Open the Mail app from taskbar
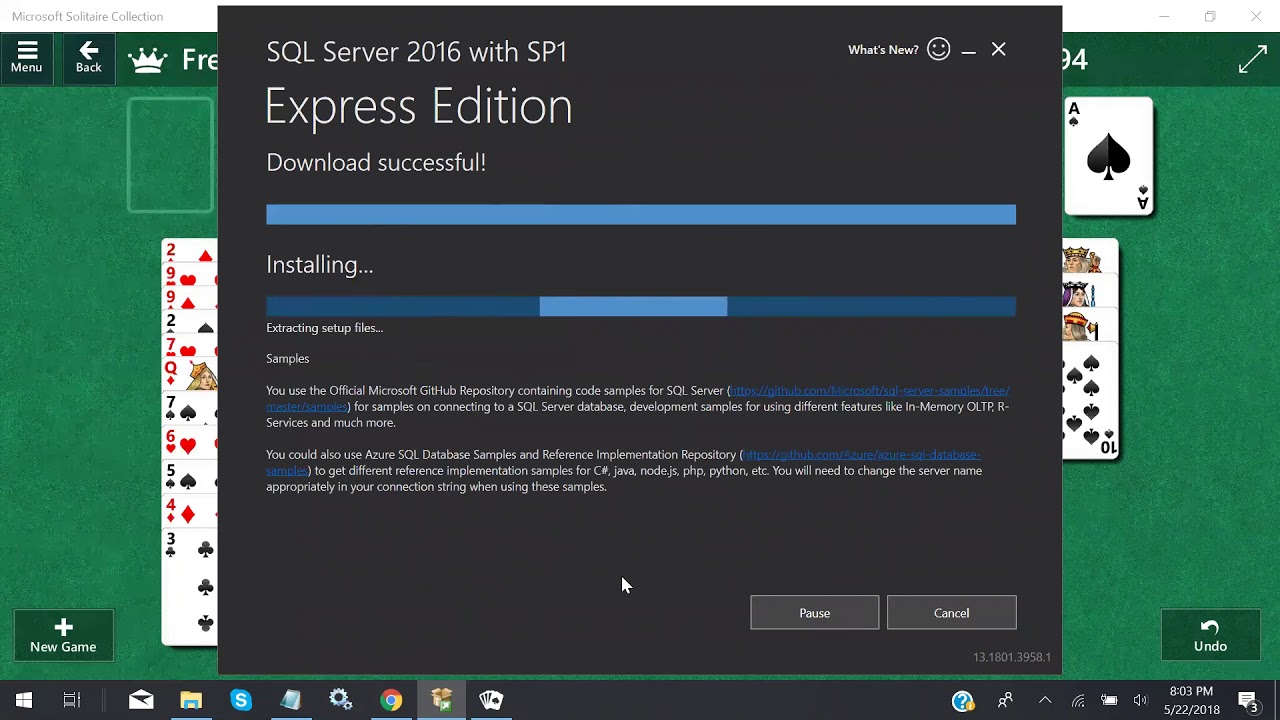This screenshot has width=1280, height=720. click(141, 700)
